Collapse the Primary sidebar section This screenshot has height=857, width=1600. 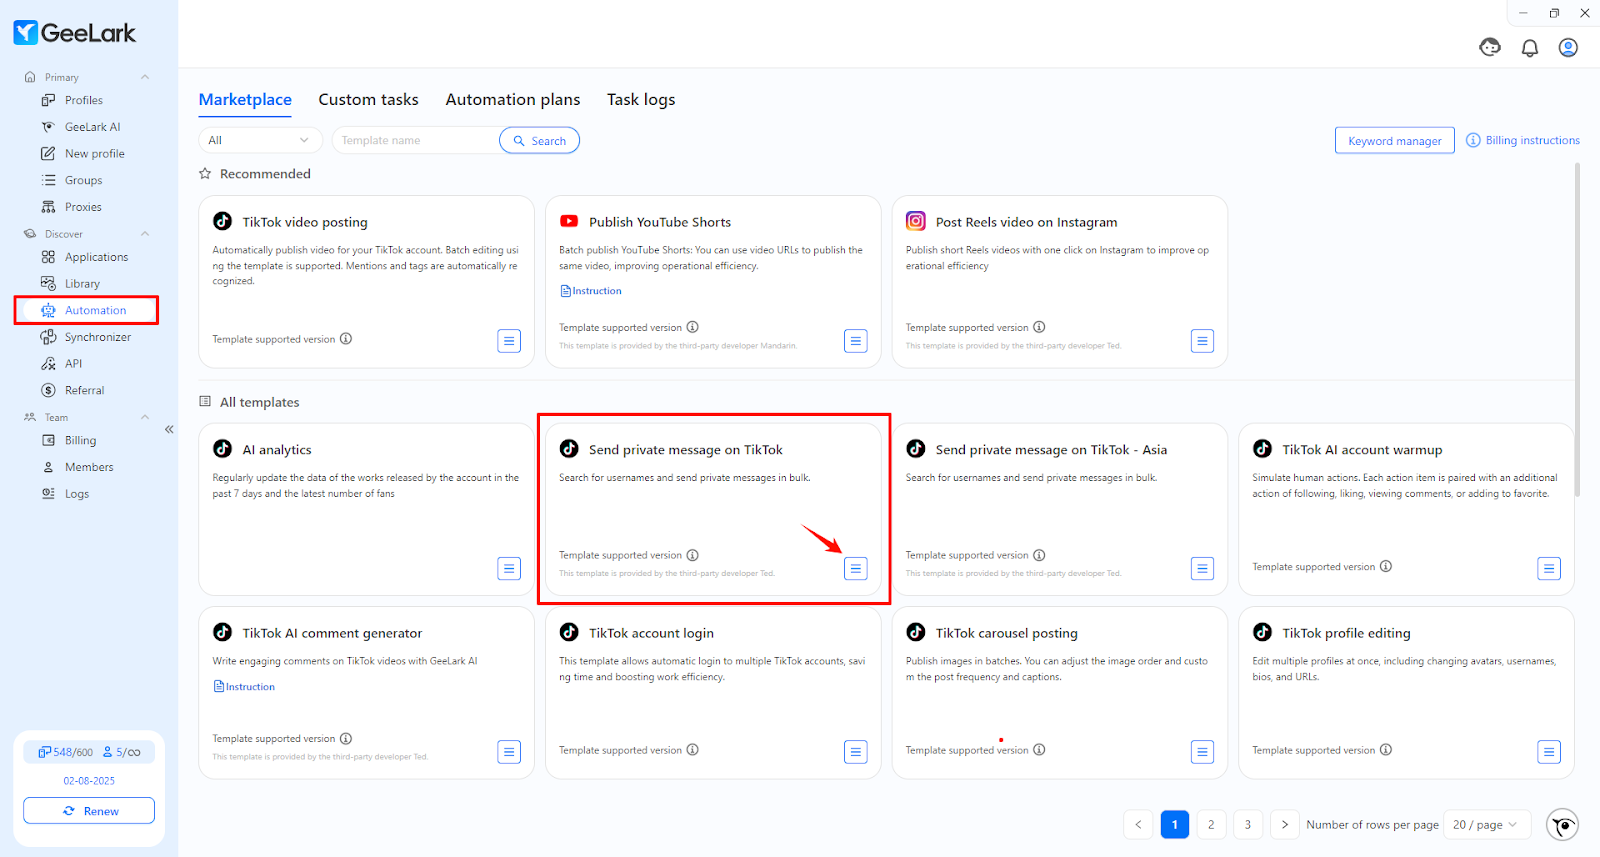coord(145,77)
